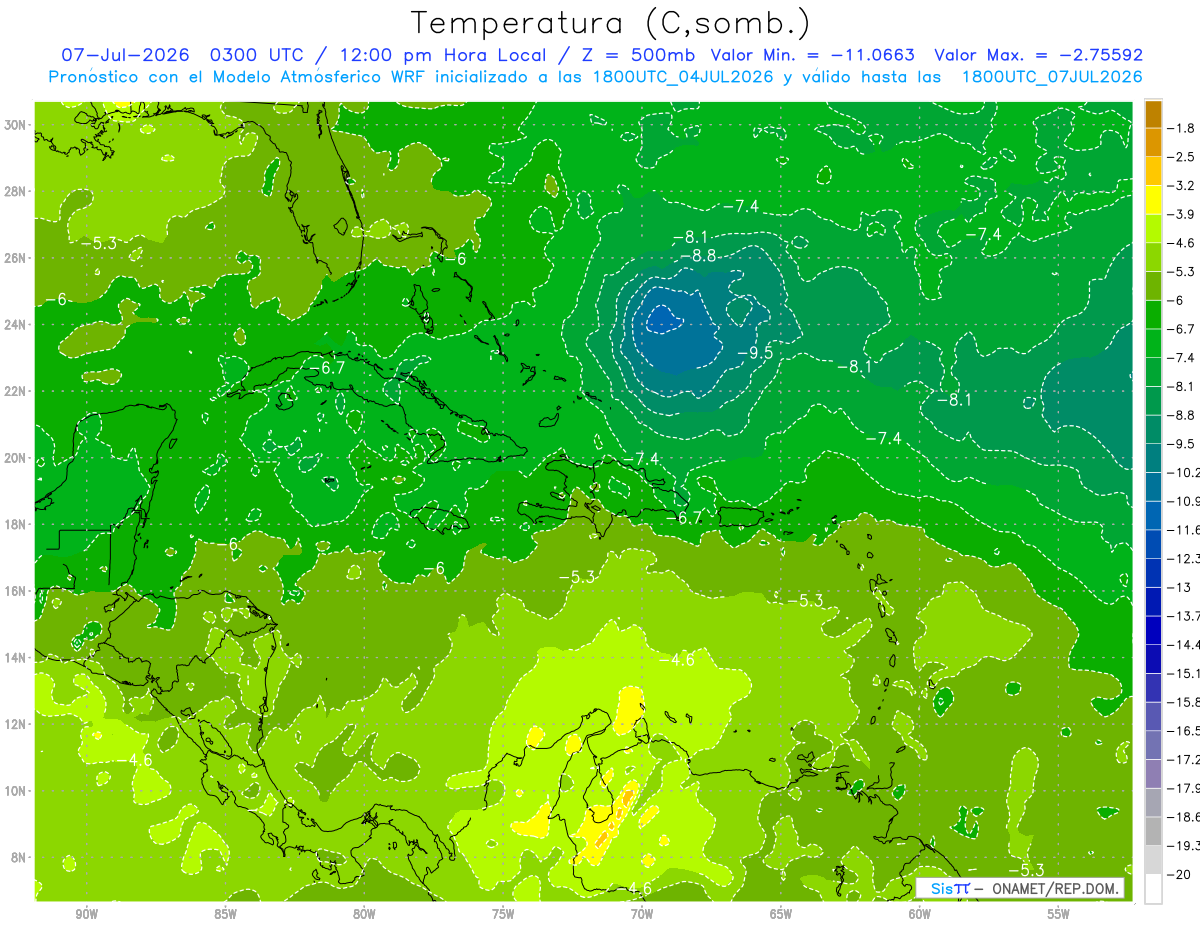Click the "28N" latitude axis label
This screenshot has height=927, width=1200.
(x=17, y=191)
